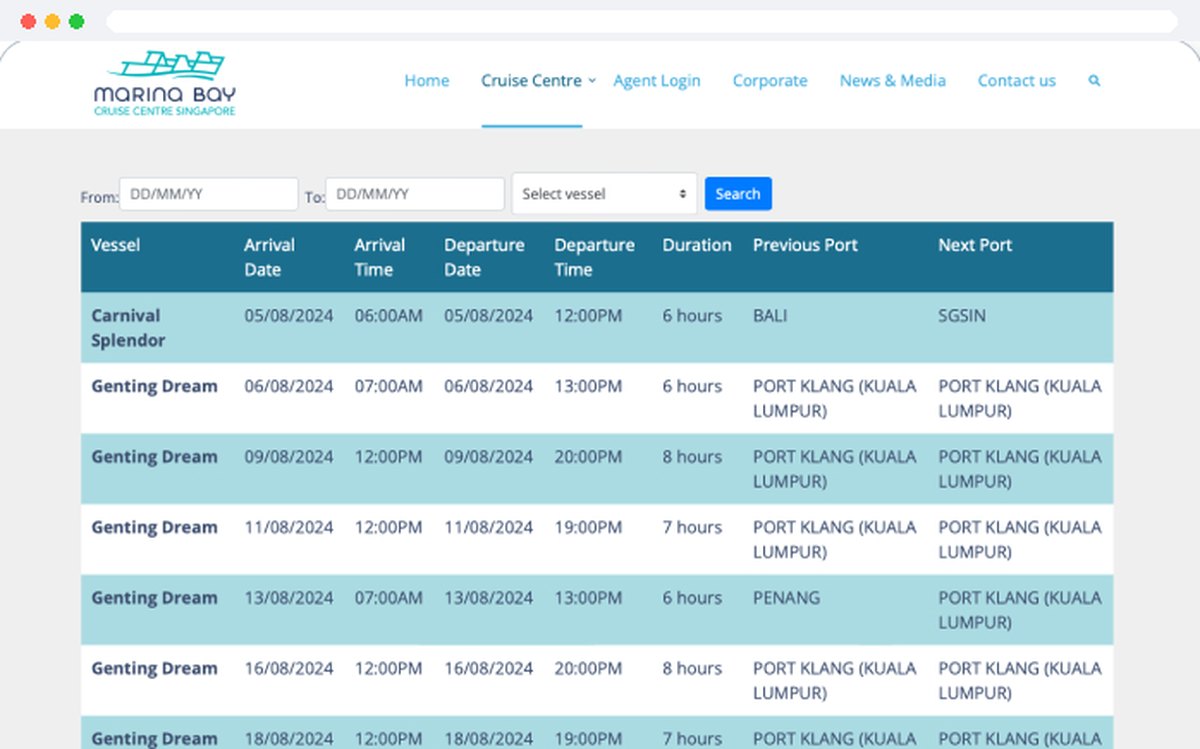Click the Arrival Time column header
1200x749 pixels.
[x=380, y=257]
